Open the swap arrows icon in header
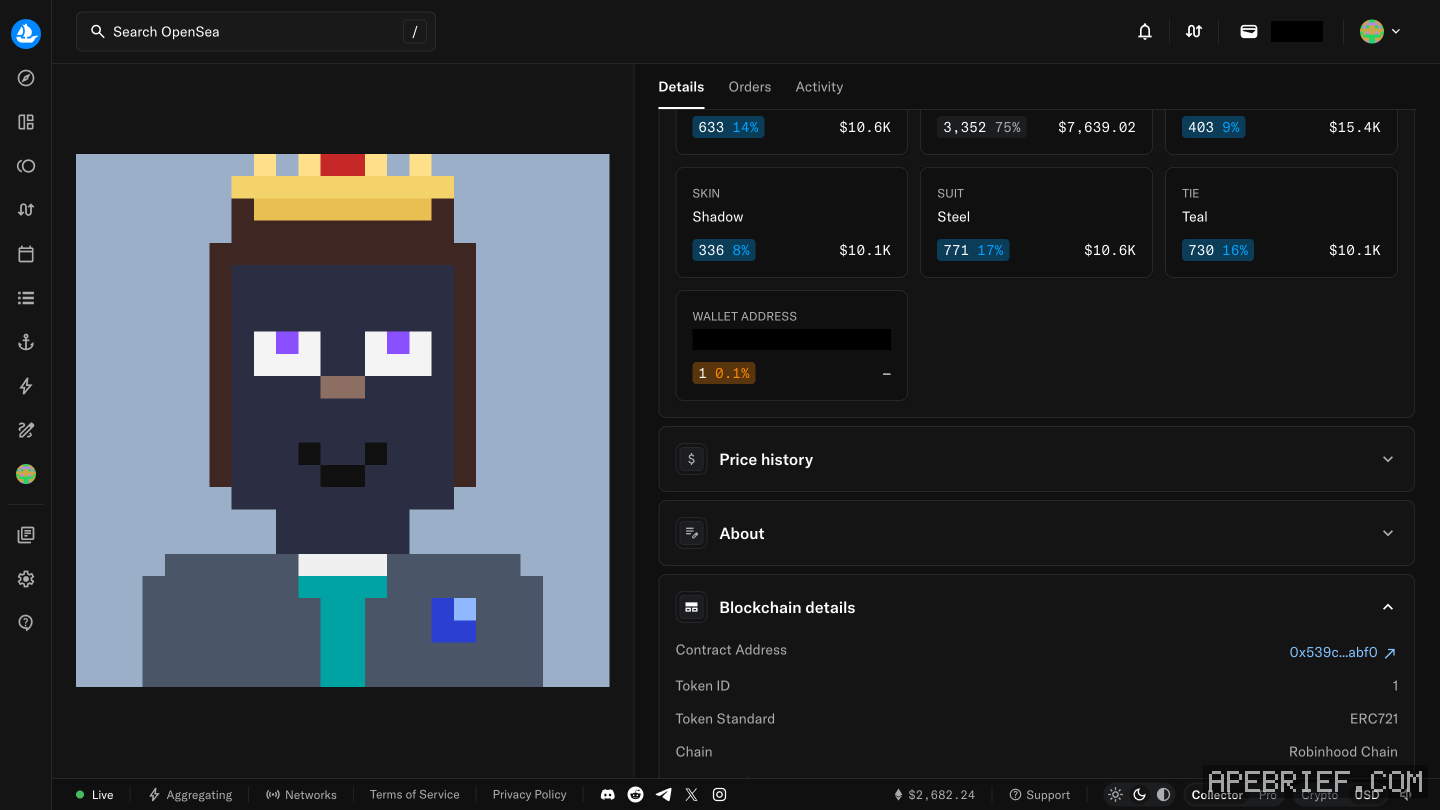Viewport: 1440px width, 810px height. pos(1193,32)
